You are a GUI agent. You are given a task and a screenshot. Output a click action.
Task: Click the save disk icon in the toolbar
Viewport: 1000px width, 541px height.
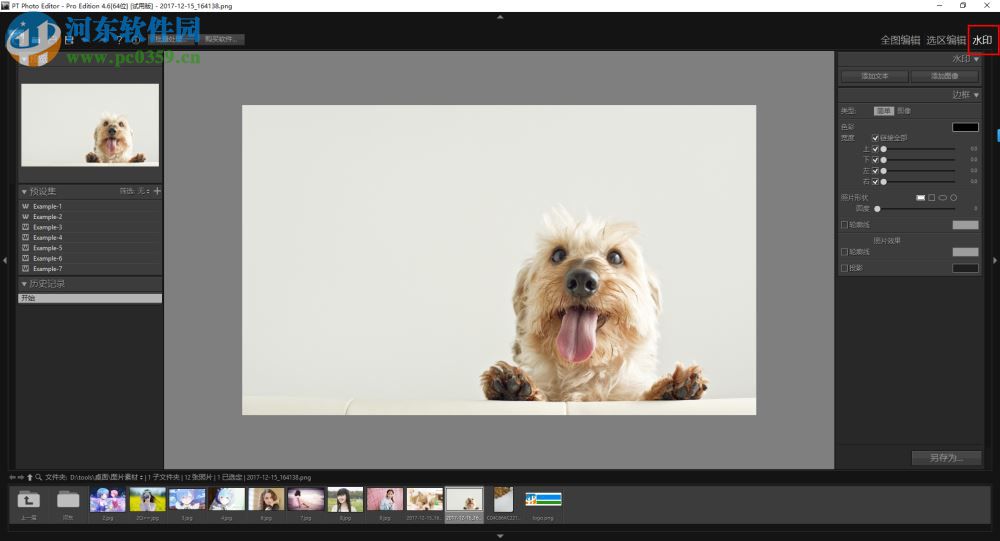coord(69,40)
